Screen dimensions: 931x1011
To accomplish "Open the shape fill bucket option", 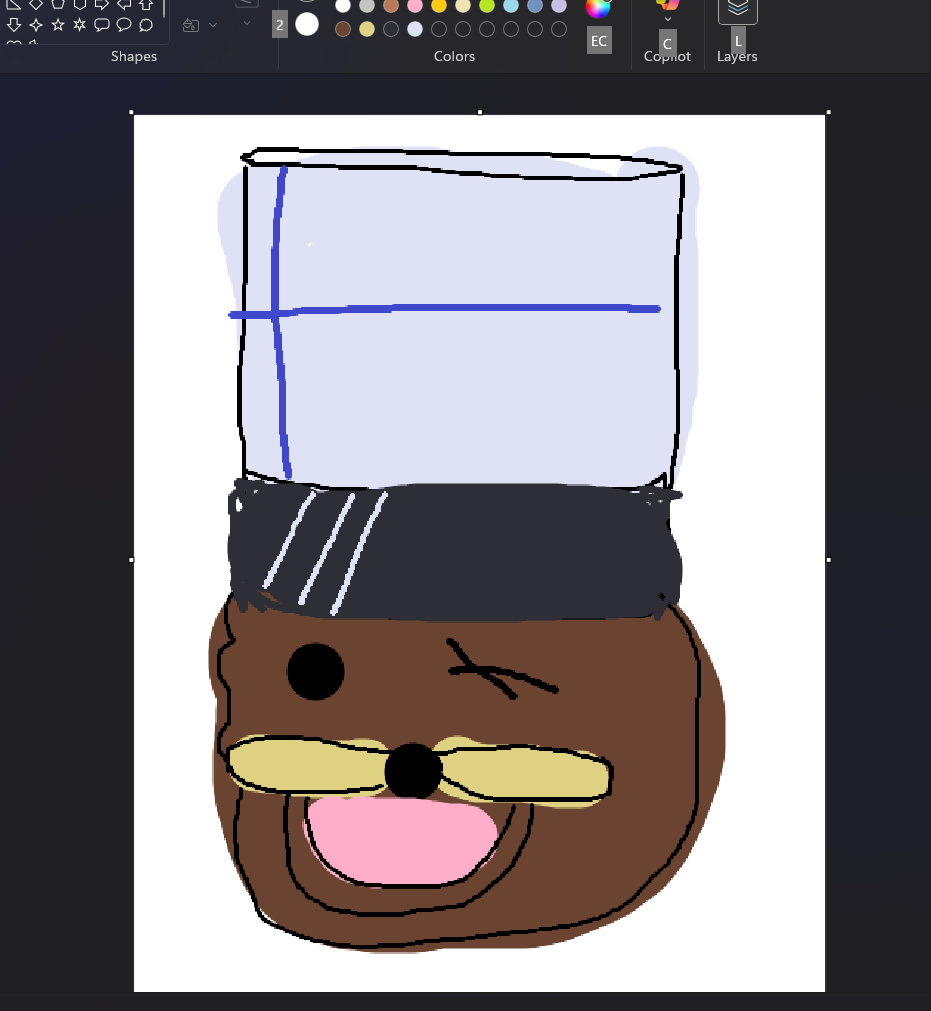I will pos(191,25).
